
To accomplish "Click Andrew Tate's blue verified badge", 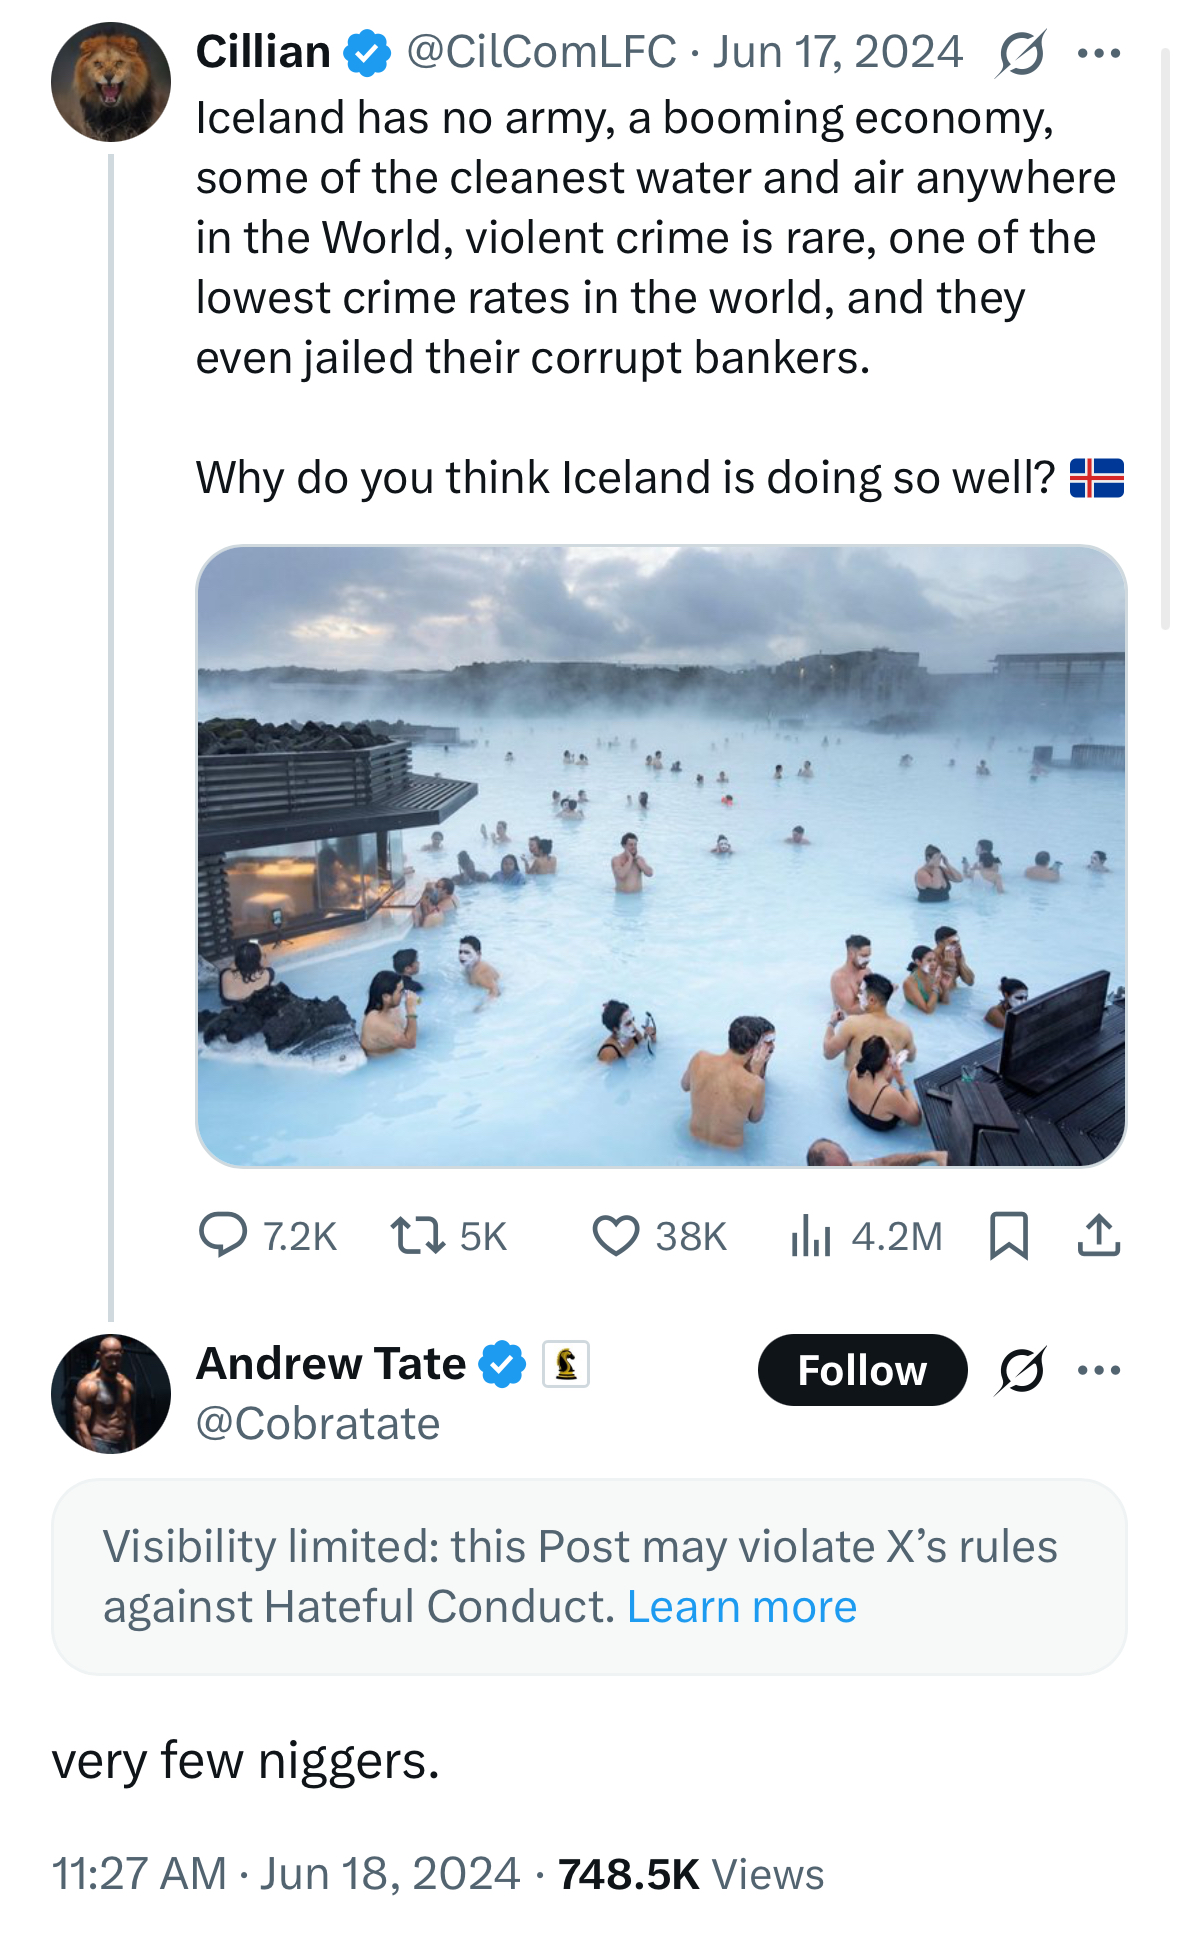I will (x=502, y=1364).
